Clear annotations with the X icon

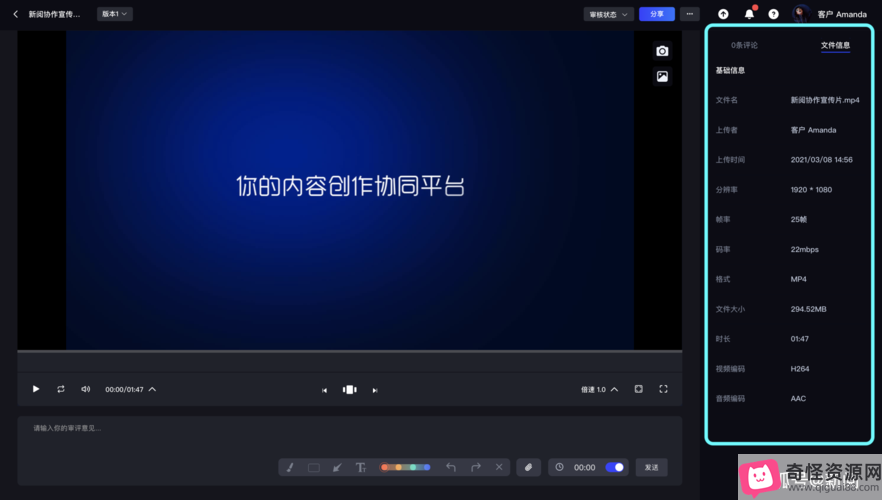click(499, 467)
